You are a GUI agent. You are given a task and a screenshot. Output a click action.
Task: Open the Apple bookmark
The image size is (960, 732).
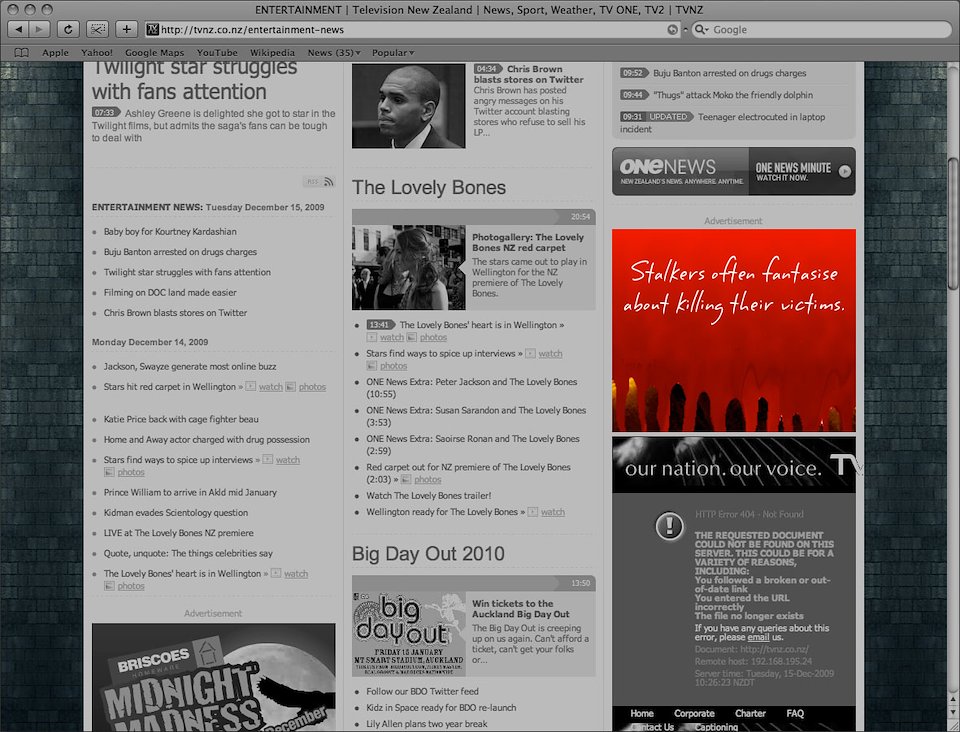(55, 53)
